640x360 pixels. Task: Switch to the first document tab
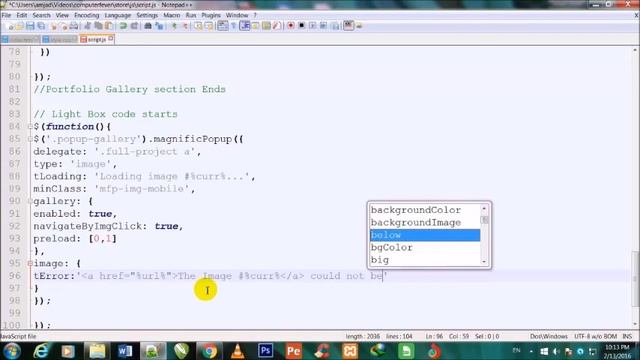(20, 40)
